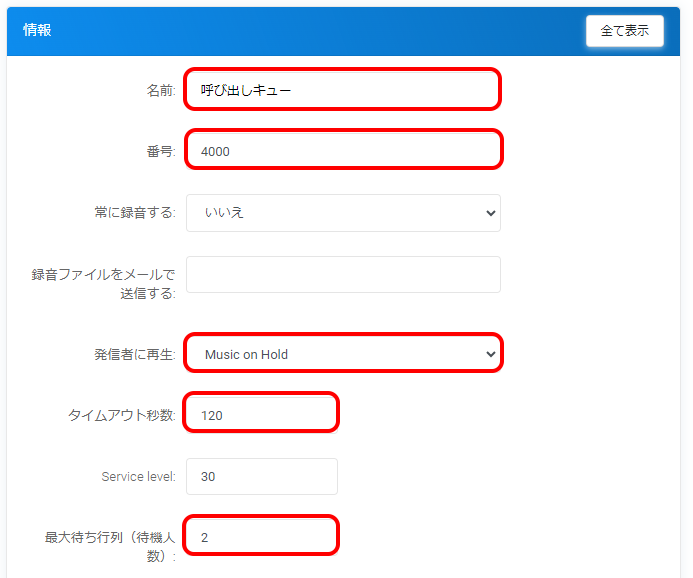Screen dimensions: 693x578
Task: Click the chevron arrow on Music on Hold select
Action: pos(489,354)
